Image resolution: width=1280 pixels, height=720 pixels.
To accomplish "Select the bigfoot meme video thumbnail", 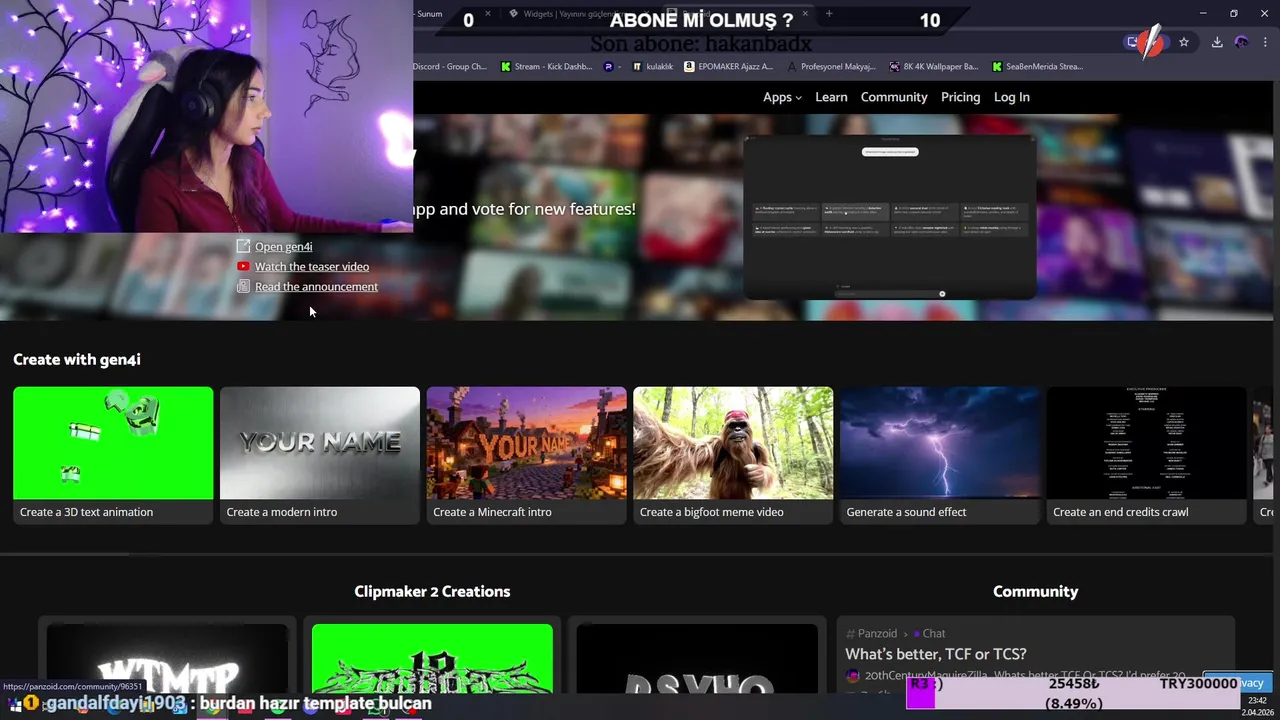I will click(733, 443).
